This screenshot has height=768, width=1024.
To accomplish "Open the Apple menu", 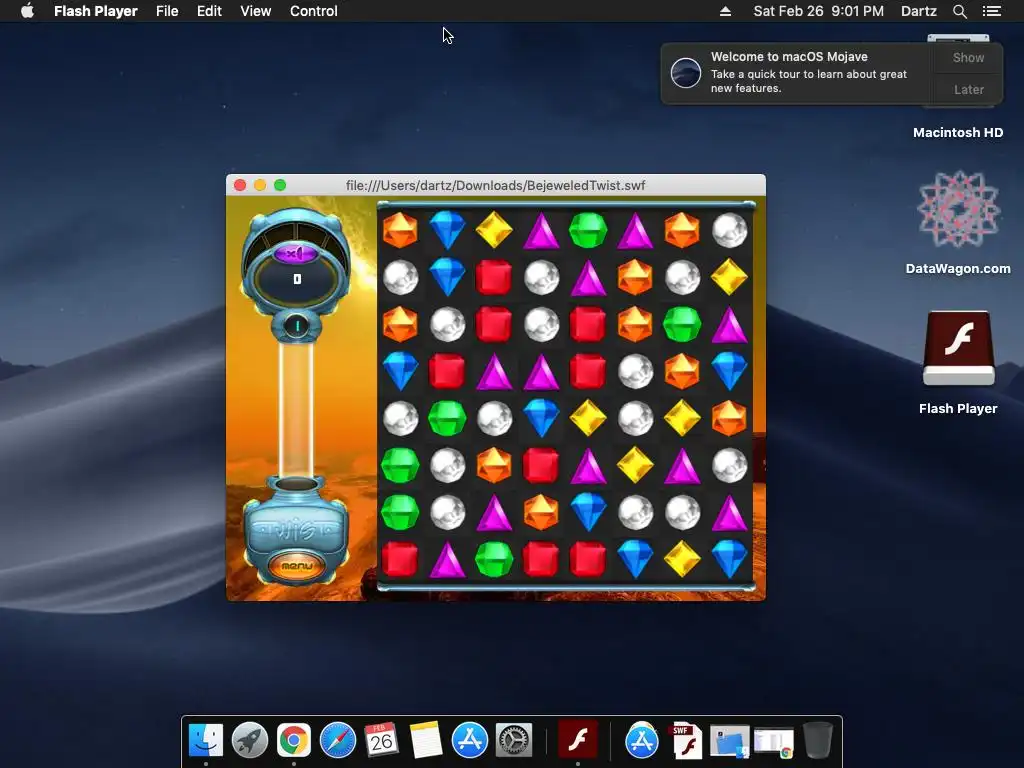I will (27, 11).
